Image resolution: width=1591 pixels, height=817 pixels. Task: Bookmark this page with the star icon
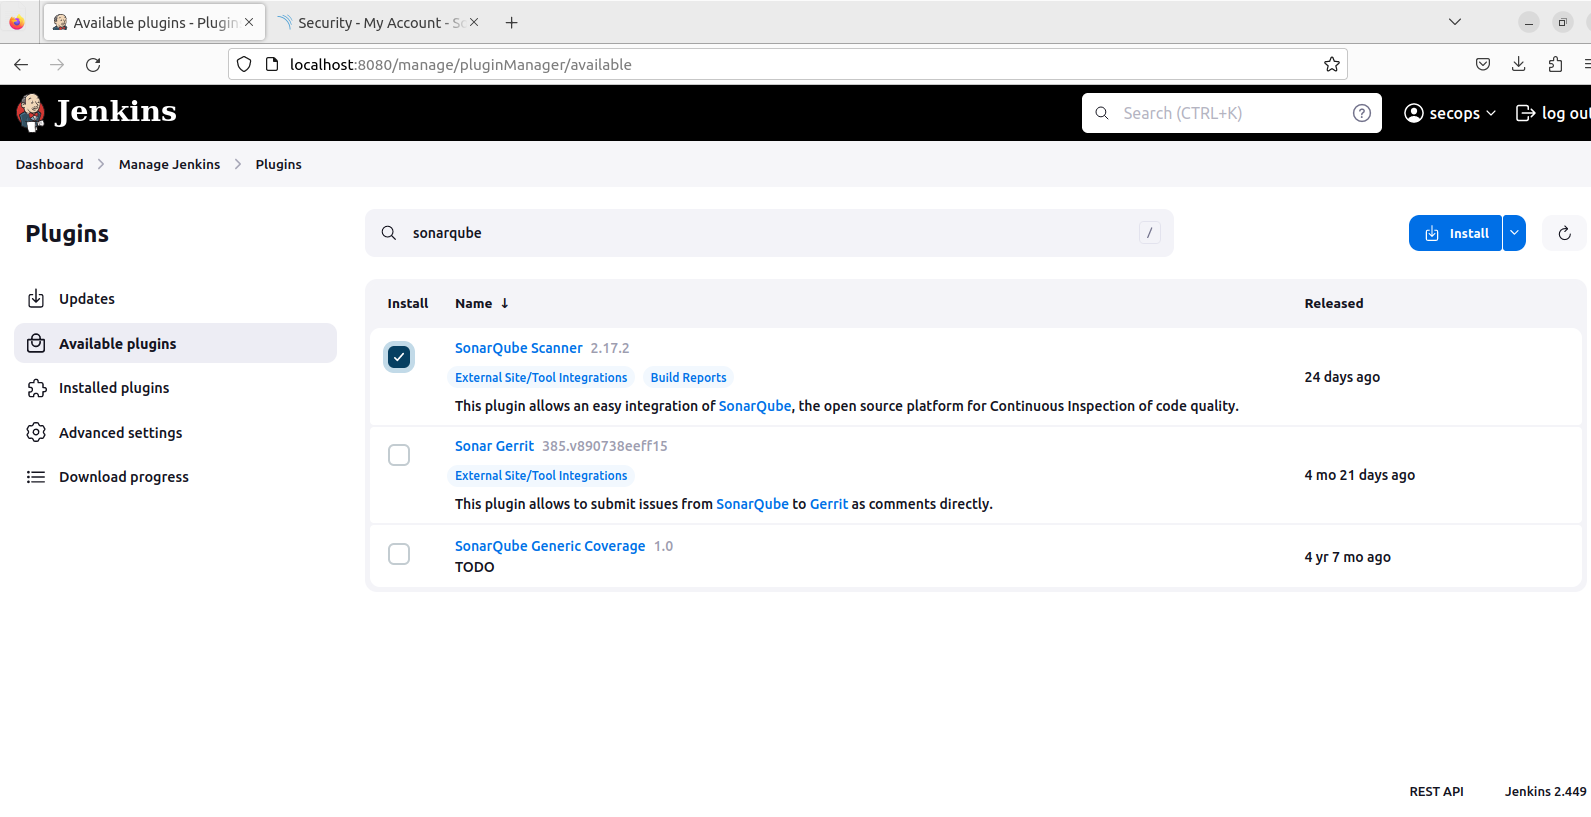(x=1331, y=64)
